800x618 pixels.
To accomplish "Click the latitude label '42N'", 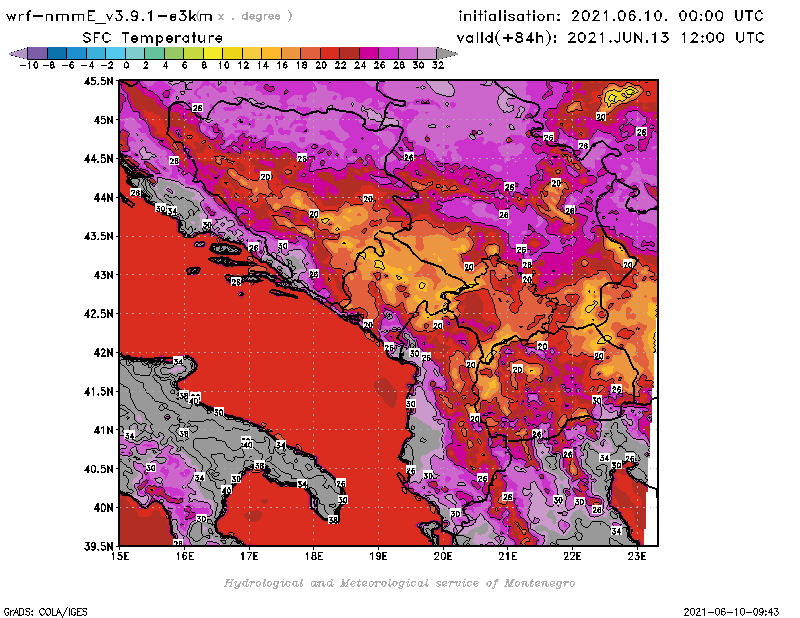I will click(103, 353).
